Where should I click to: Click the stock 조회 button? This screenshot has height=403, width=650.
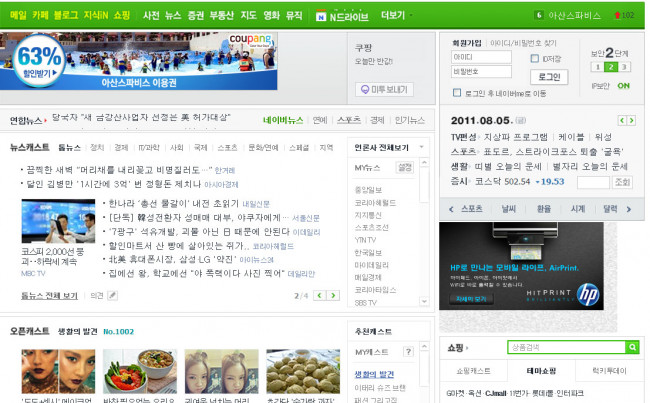coord(622,182)
